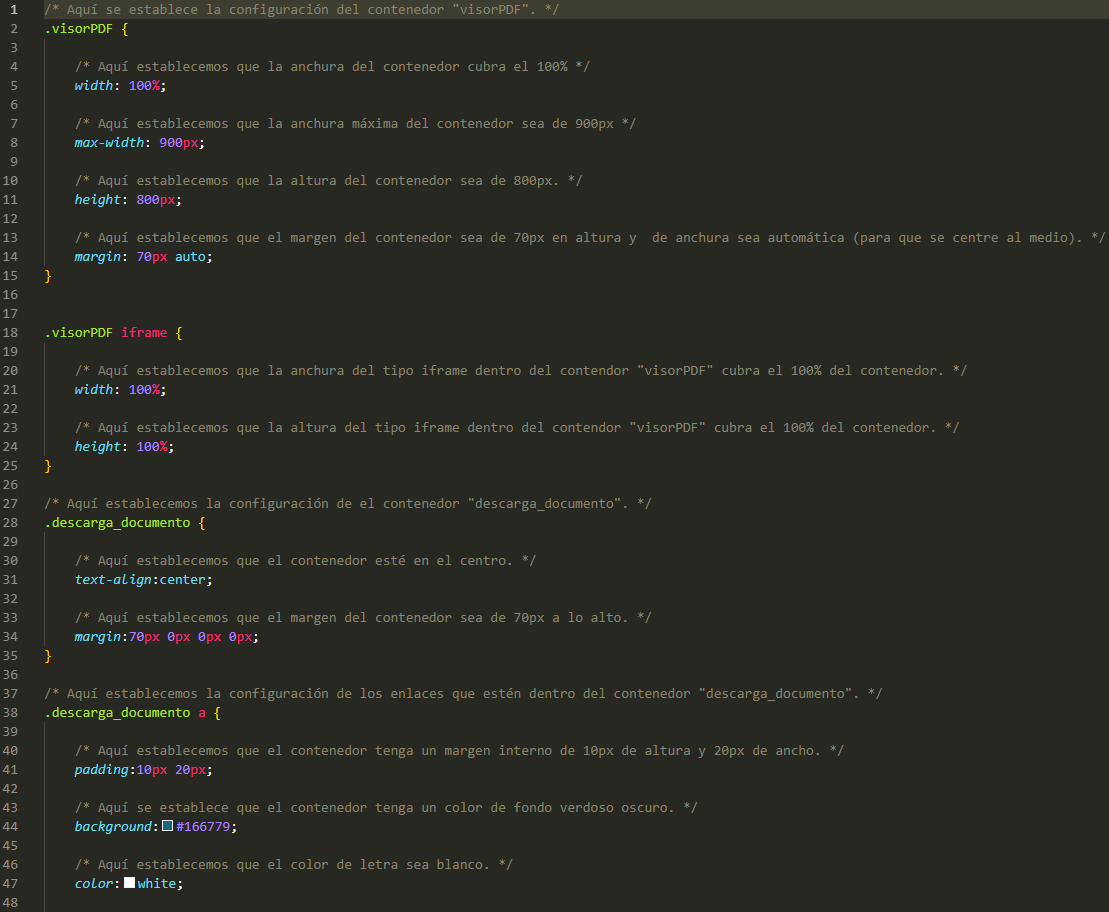Screen dimensions: 1109x912
Task: Click the "margin" property on line 34
Action: tap(98, 637)
